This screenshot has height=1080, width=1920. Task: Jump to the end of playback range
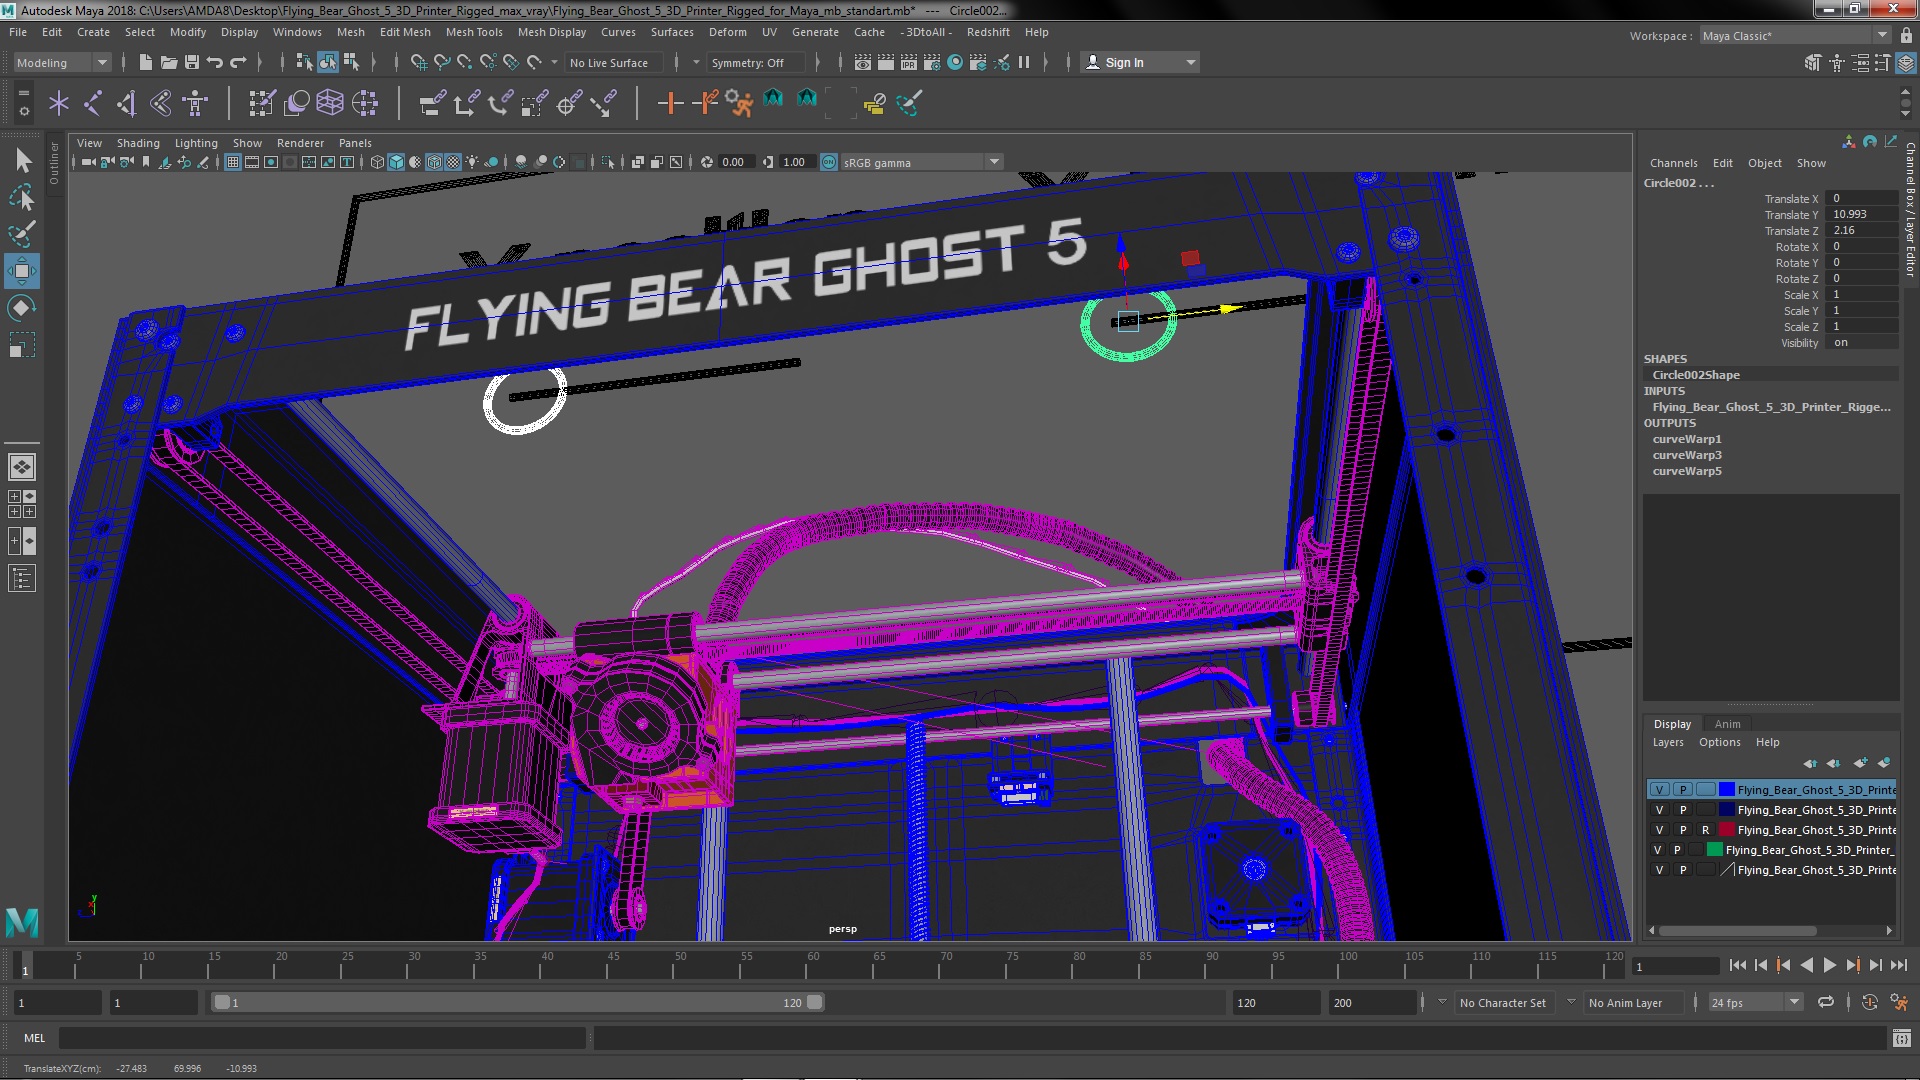click(1899, 965)
